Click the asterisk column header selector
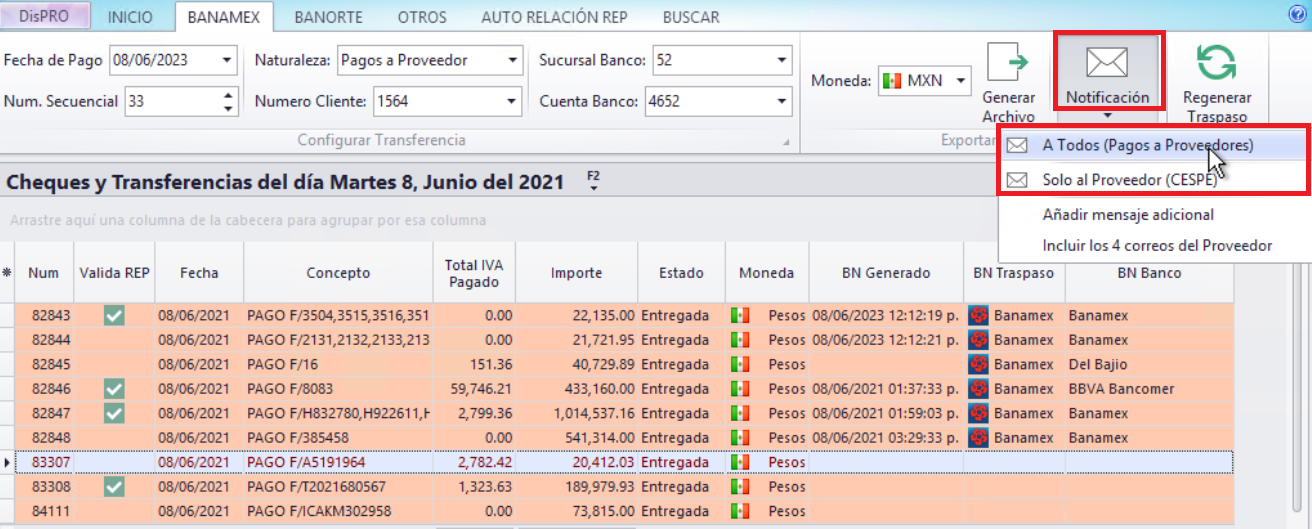 point(7,273)
